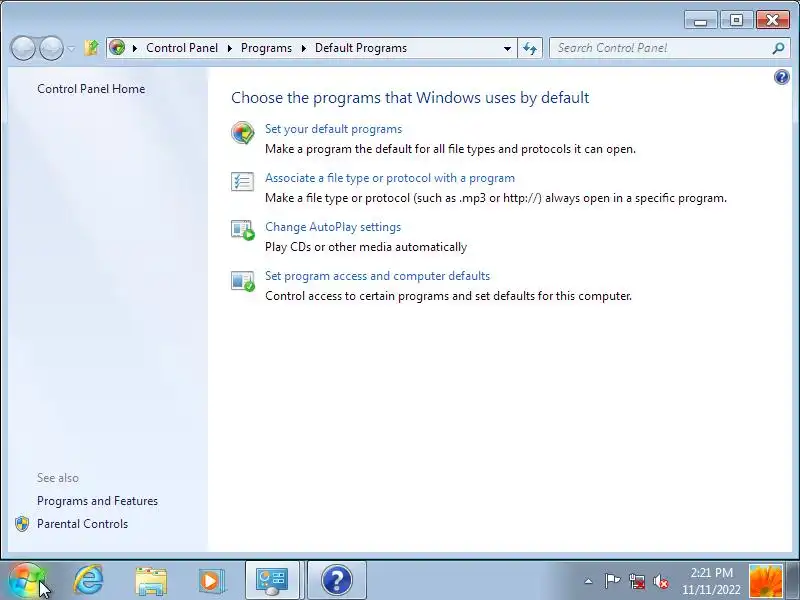Image resolution: width=800 pixels, height=600 pixels.
Task: Click the Set your default programs icon
Action: click(242, 133)
